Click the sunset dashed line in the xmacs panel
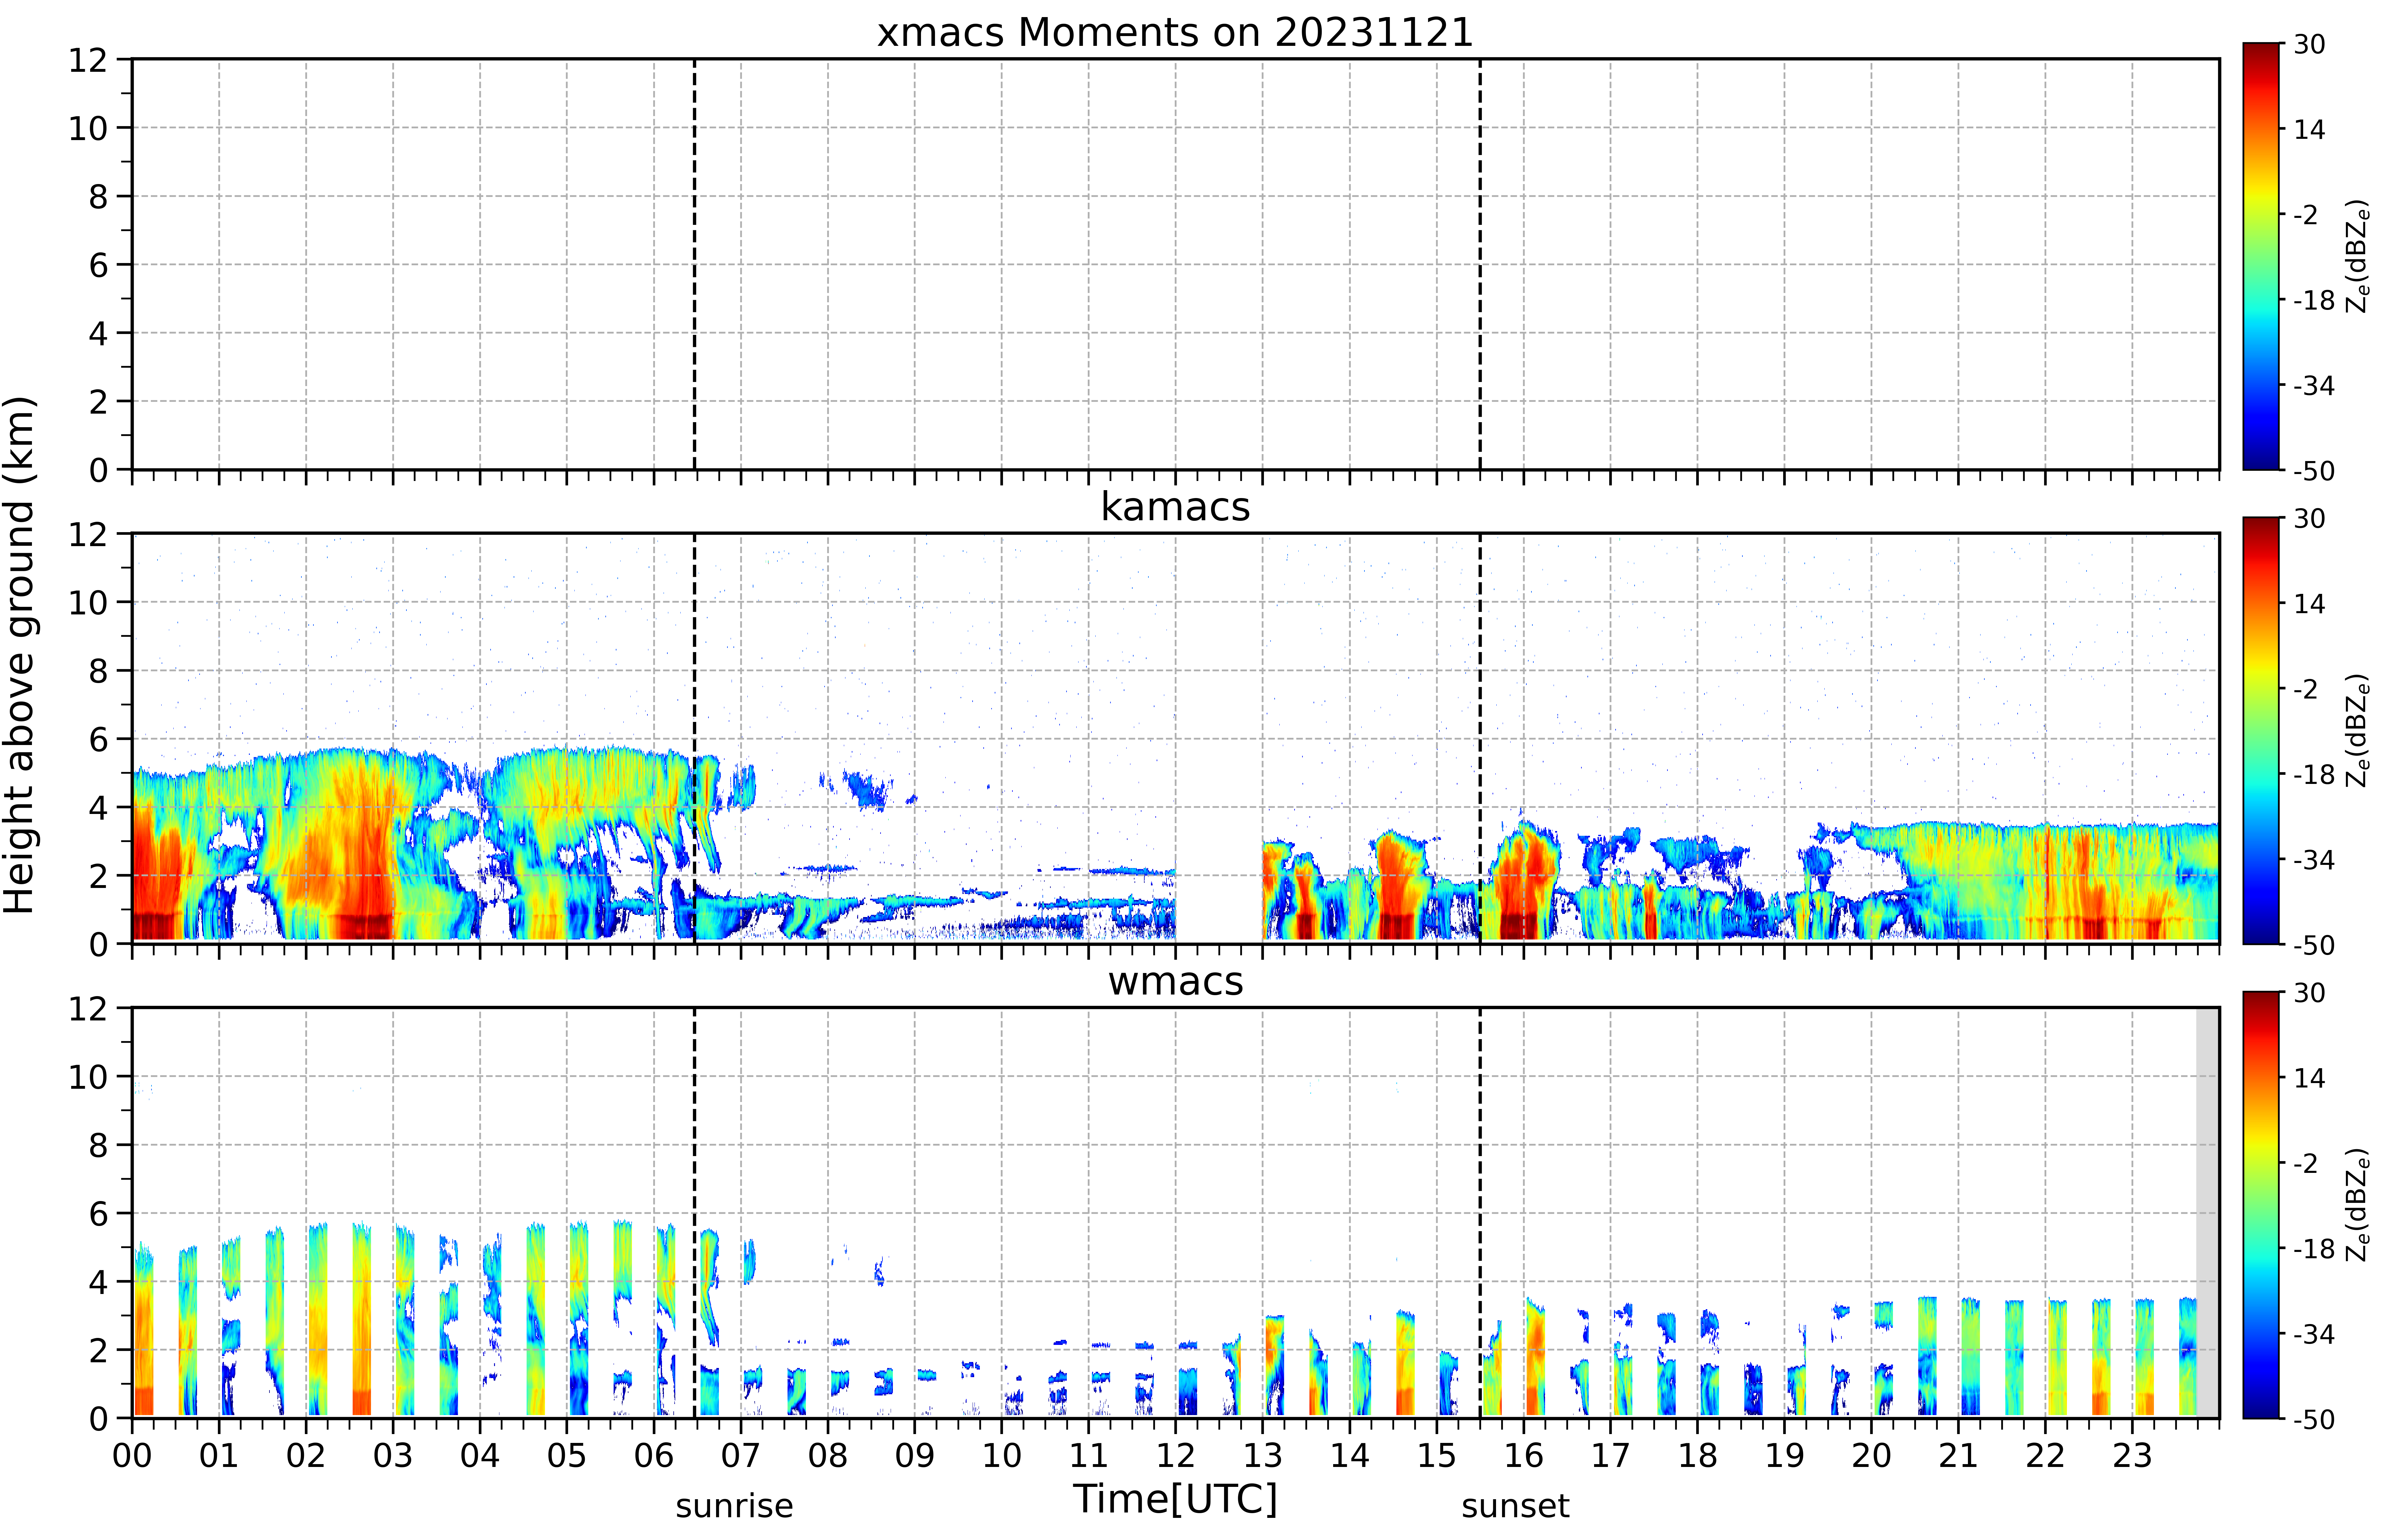The image size is (2387, 1540). 1480,264
